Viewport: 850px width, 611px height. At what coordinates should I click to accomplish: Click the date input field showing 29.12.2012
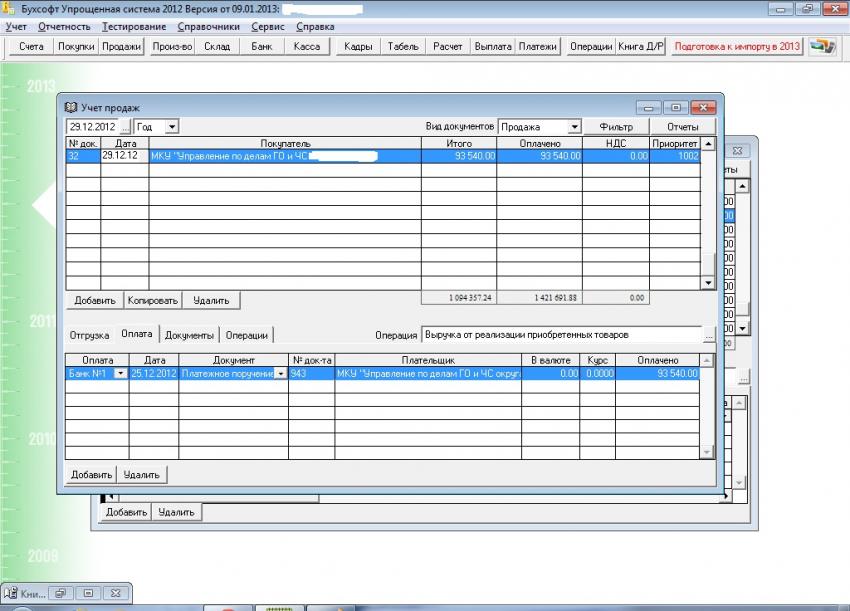click(x=92, y=127)
